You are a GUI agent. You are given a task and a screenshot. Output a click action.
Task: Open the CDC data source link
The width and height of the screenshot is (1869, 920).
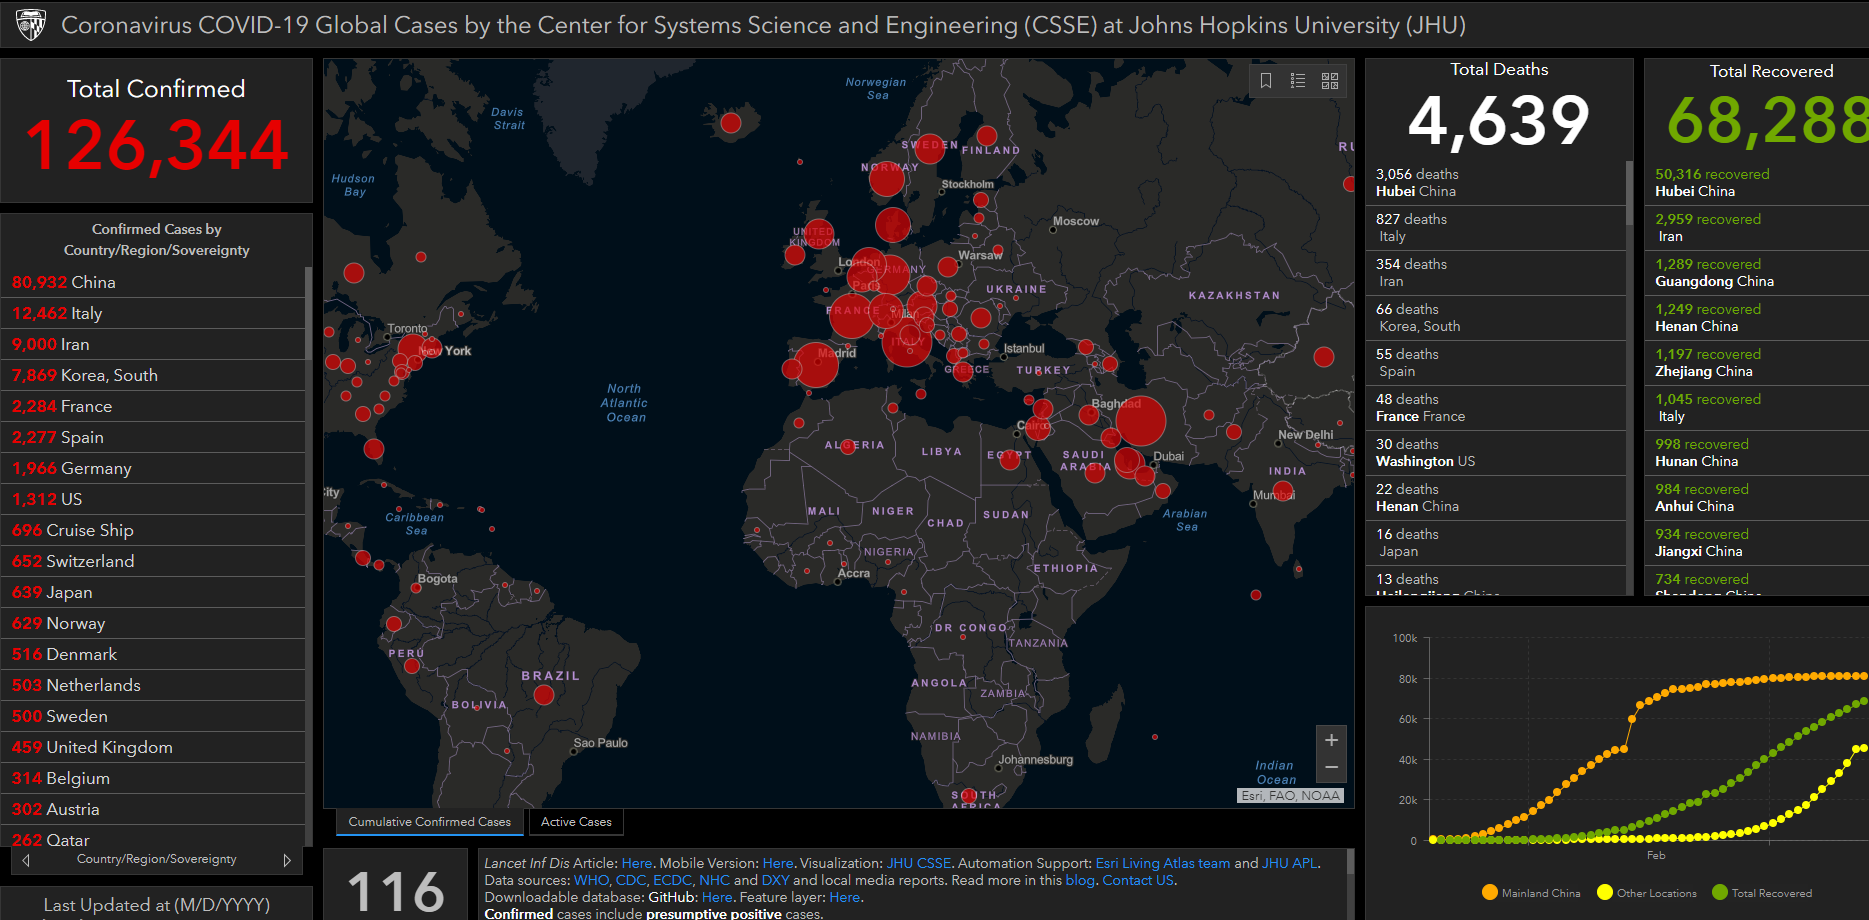(631, 880)
